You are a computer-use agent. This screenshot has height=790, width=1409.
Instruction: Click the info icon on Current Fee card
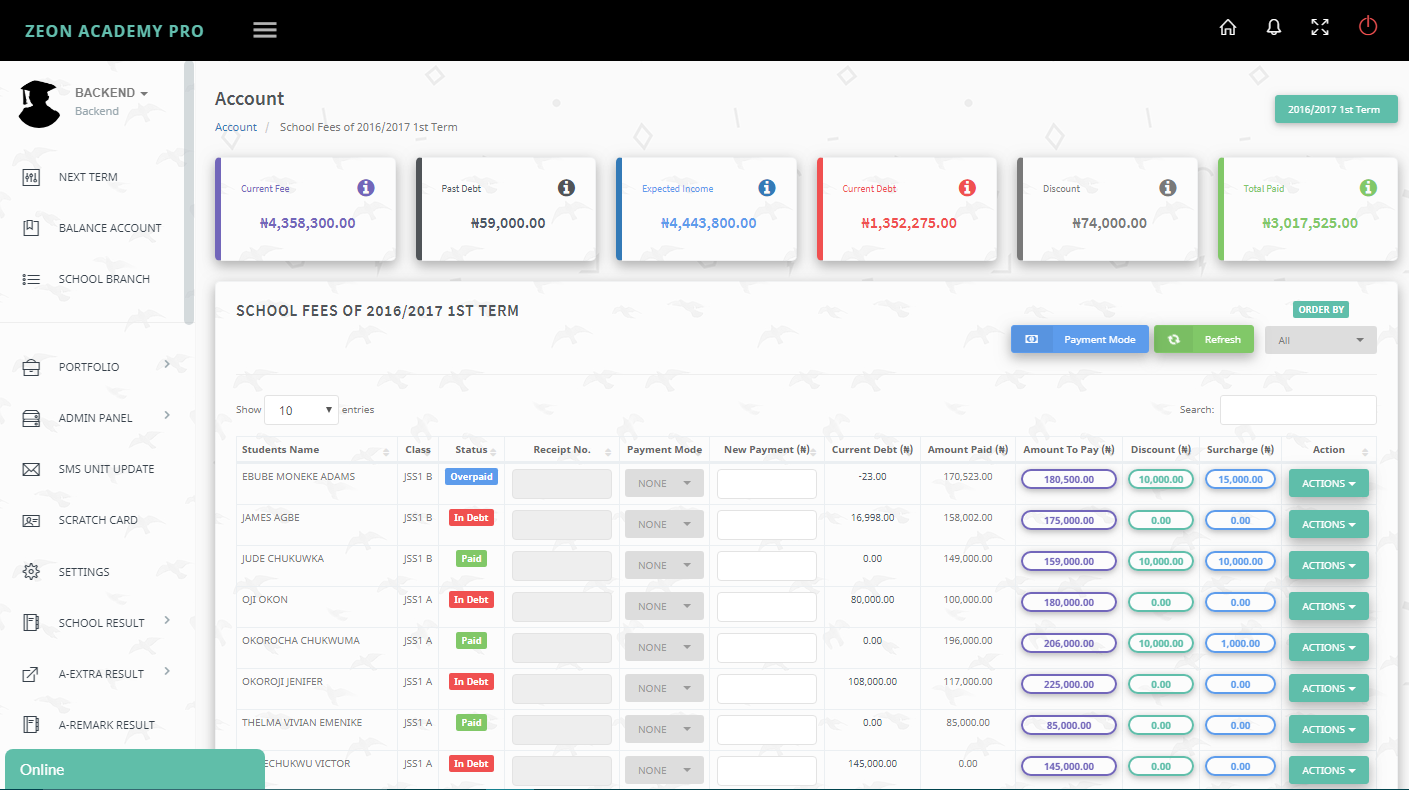coord(366,188)
